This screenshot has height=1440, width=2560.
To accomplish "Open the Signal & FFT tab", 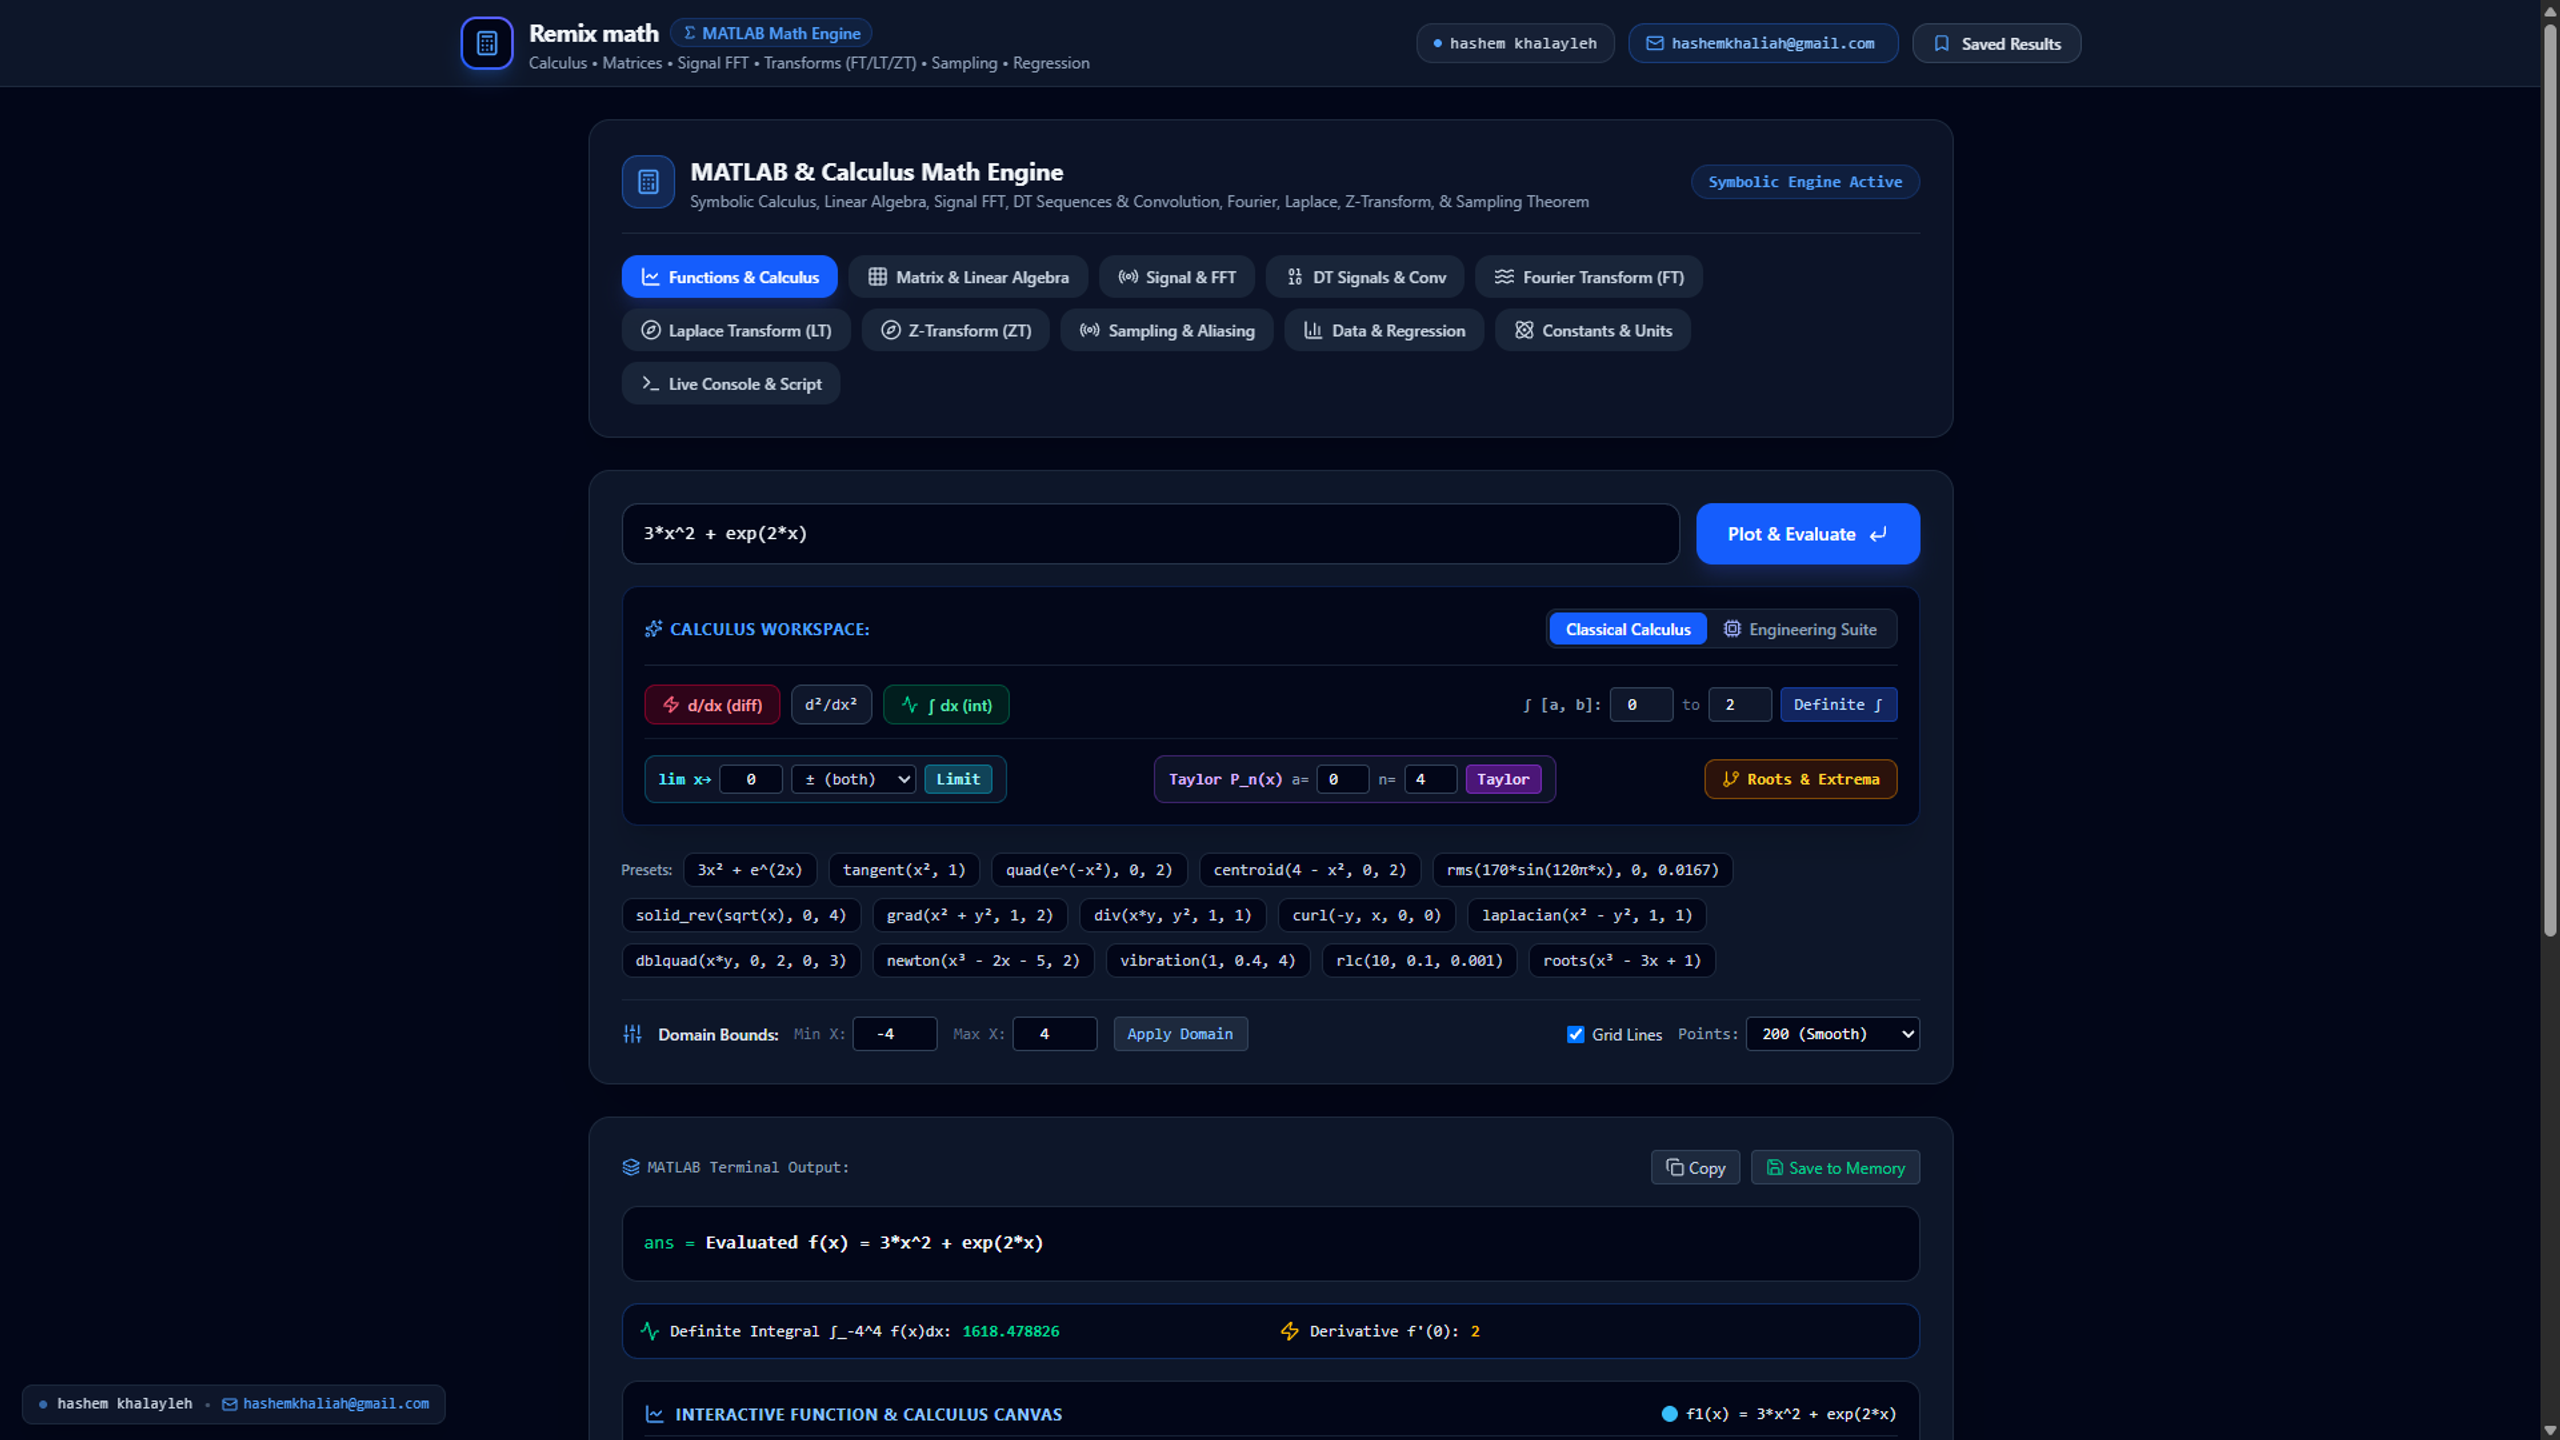I will click(1177, 277).
